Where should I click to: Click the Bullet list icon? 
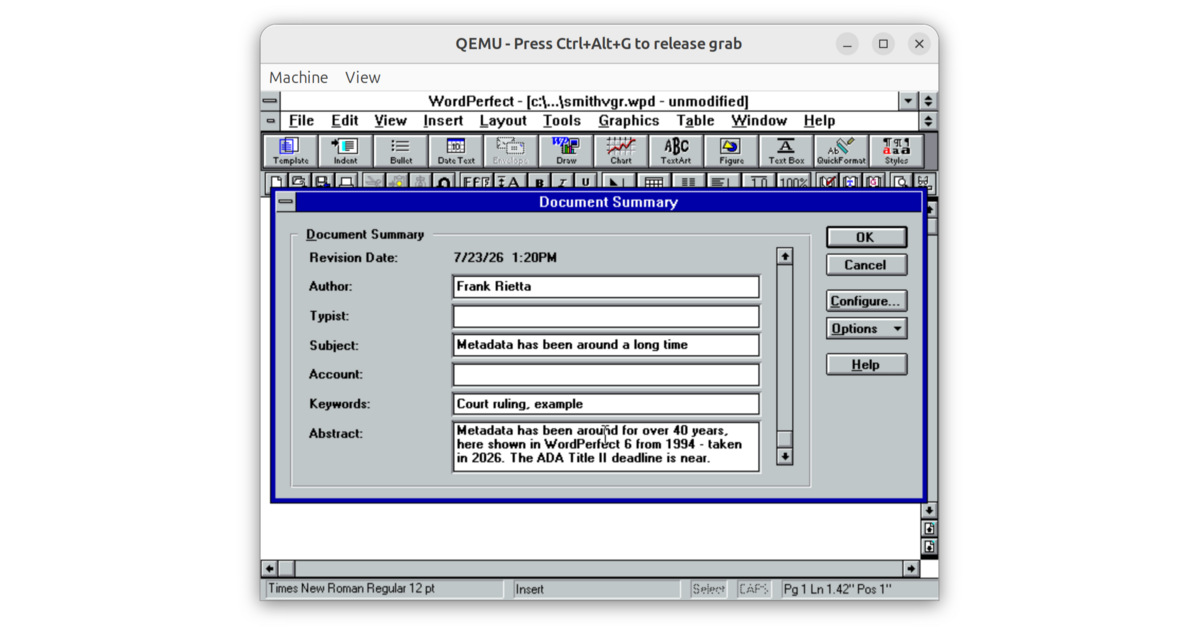[x=400, y=151]
